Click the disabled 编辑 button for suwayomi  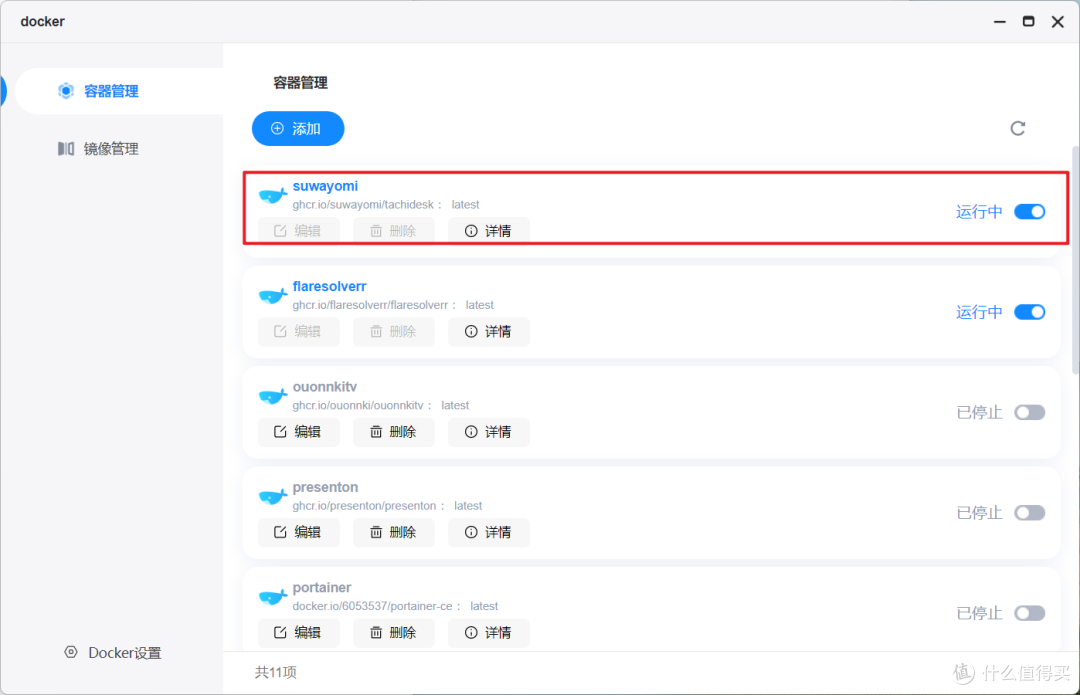[298, 231]
